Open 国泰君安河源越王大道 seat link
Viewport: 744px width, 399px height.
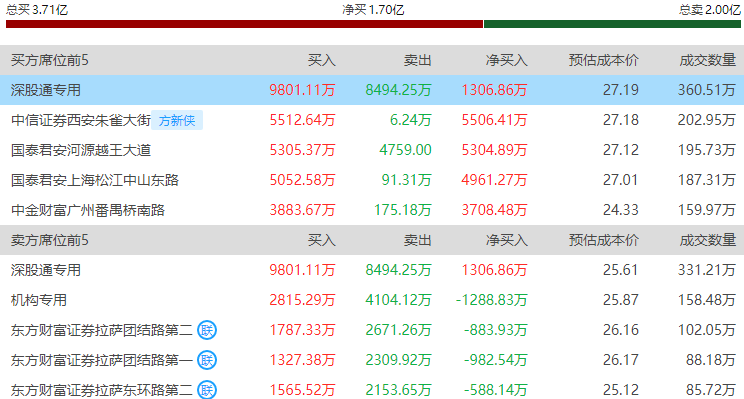tap(81, 150)
